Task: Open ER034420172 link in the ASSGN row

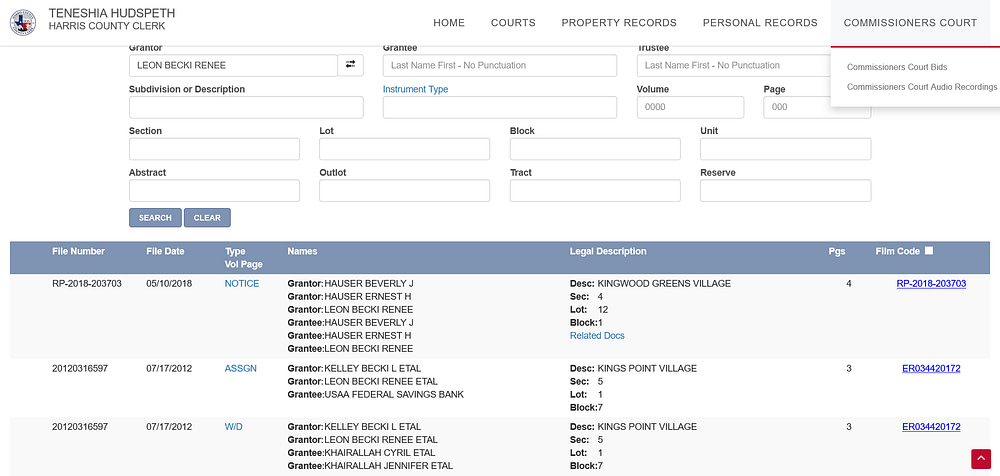Action: point(931,368)
